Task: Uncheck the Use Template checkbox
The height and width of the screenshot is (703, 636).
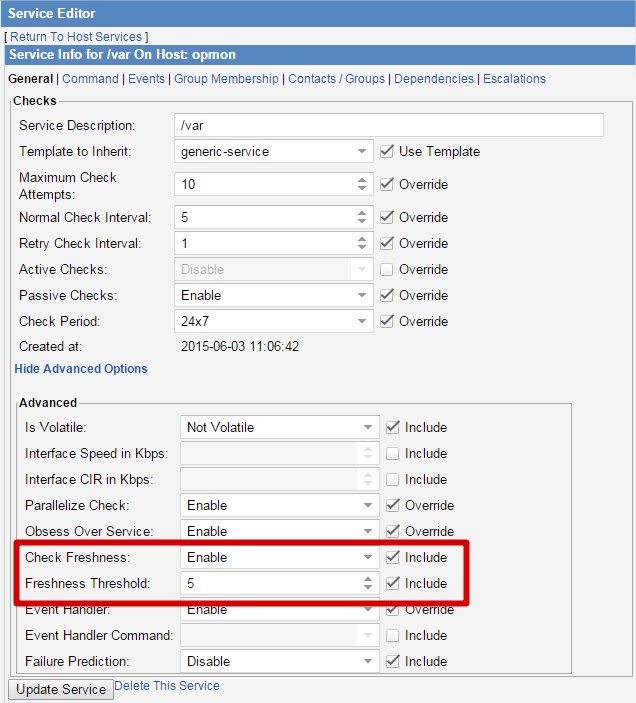Action: tap(387, 151)
